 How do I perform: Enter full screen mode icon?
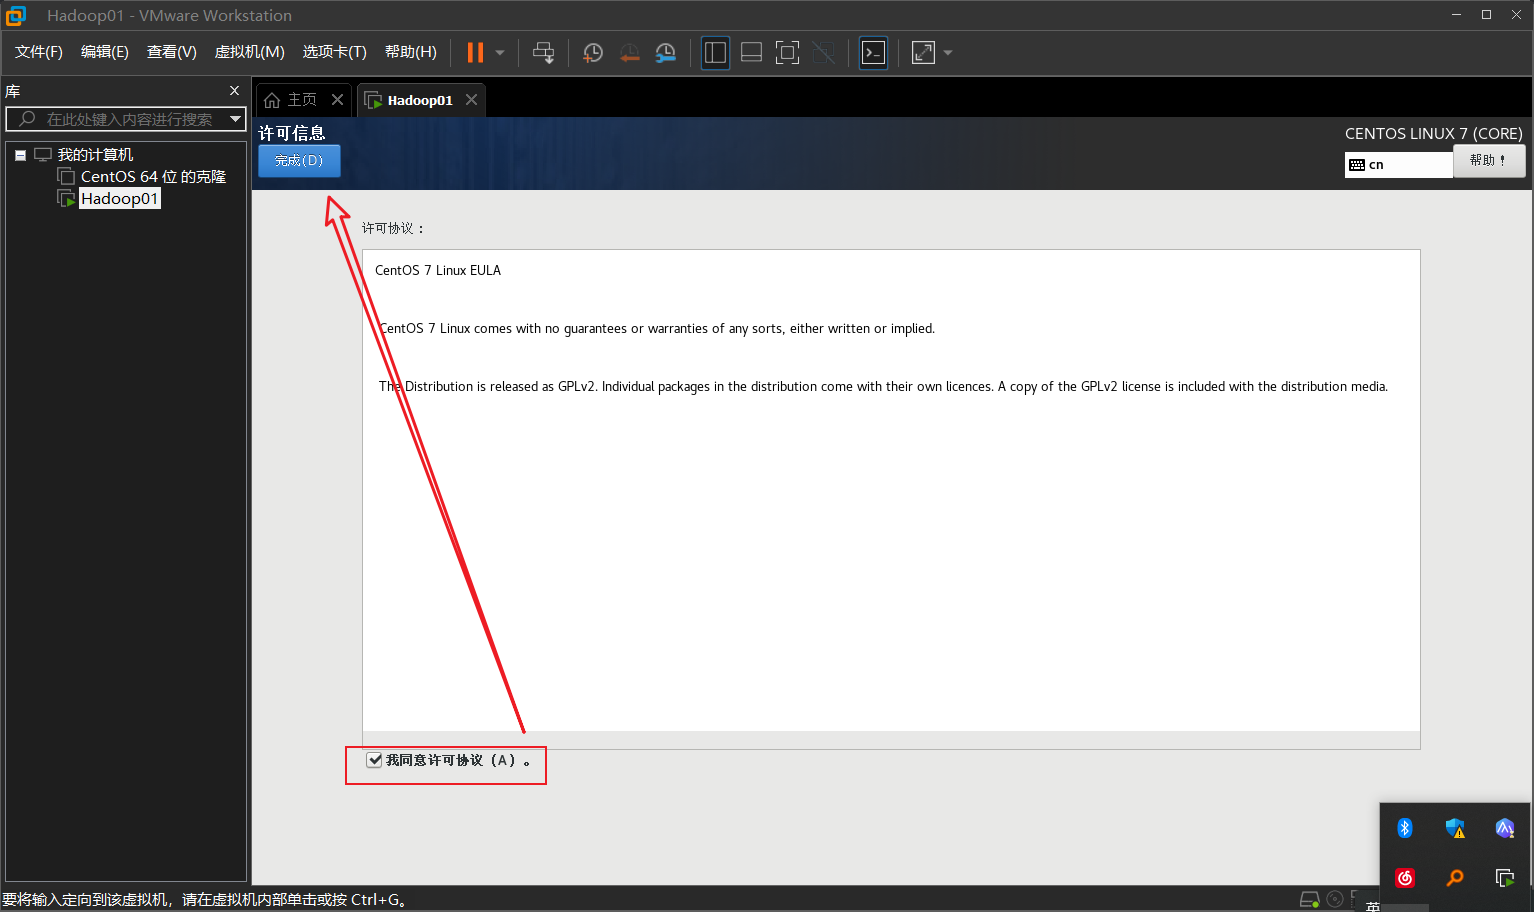(787, 53)
